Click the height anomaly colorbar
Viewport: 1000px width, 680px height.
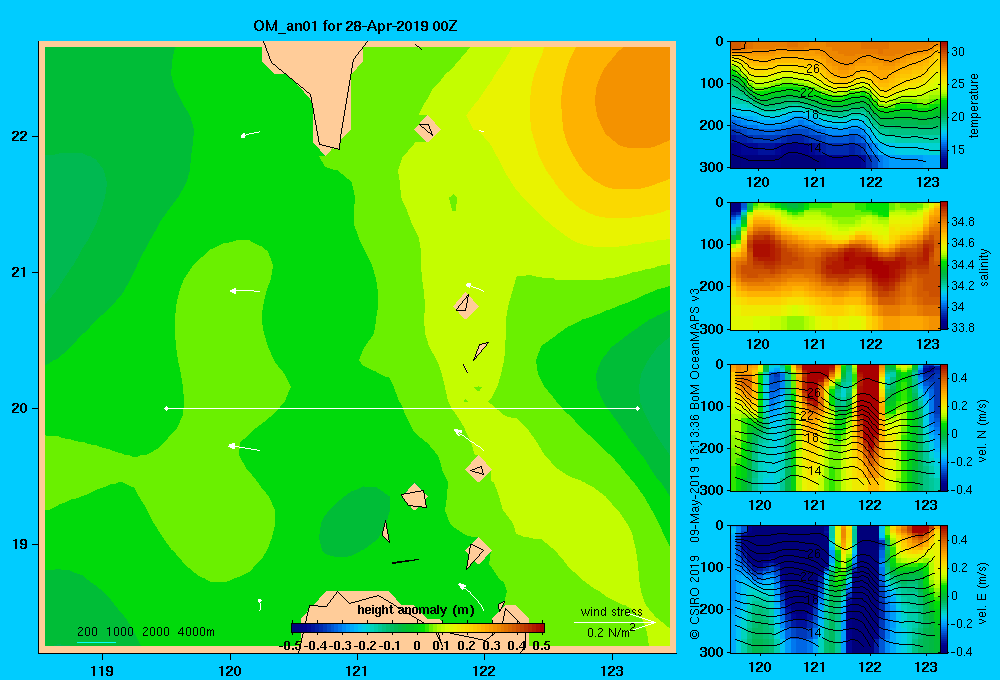[x=418, y=628]
